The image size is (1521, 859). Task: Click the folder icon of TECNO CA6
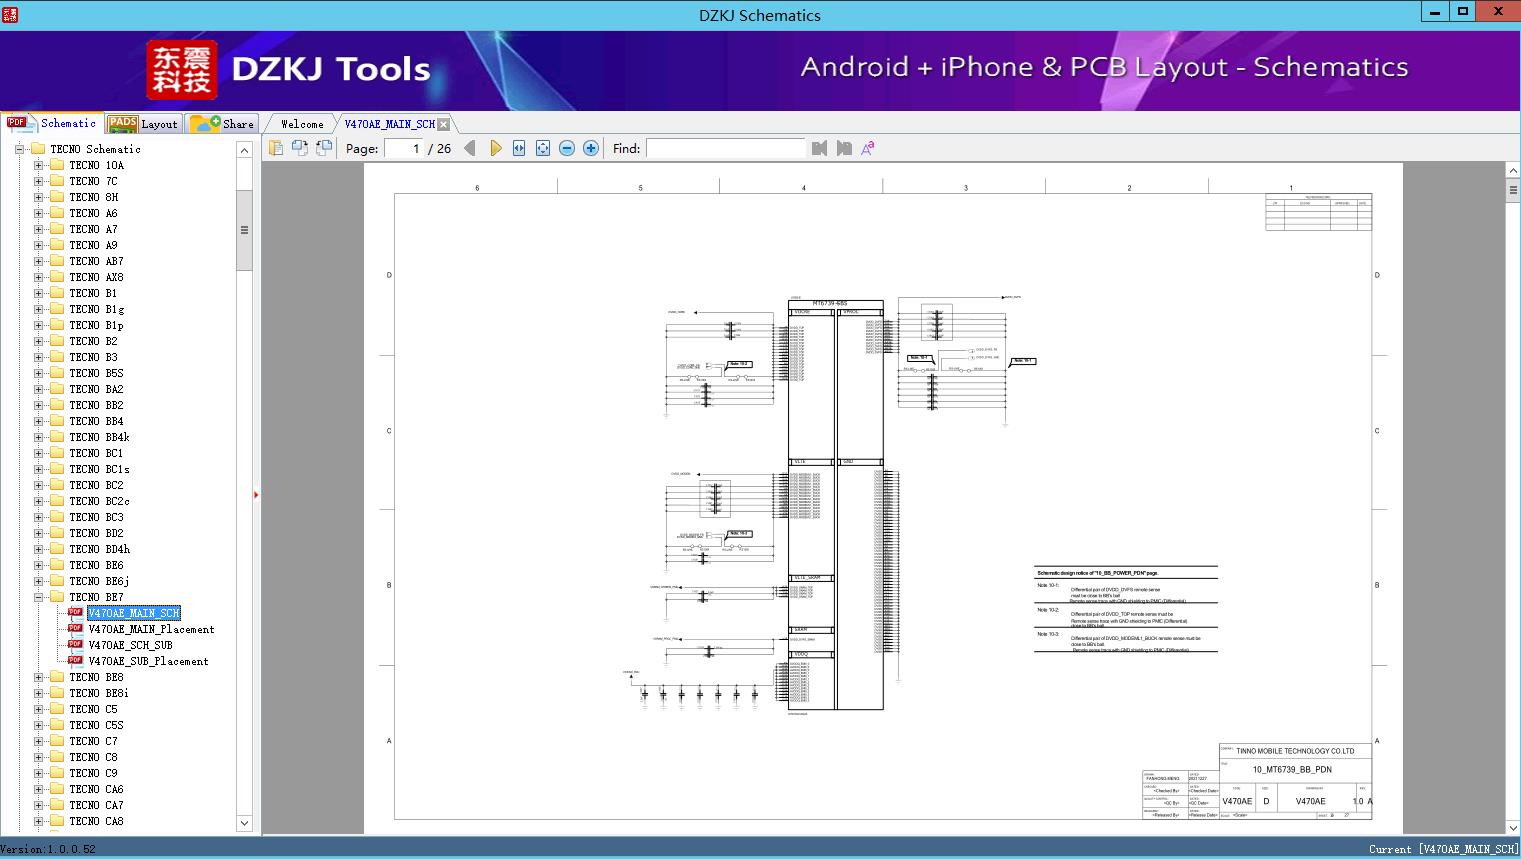point(57,789)
